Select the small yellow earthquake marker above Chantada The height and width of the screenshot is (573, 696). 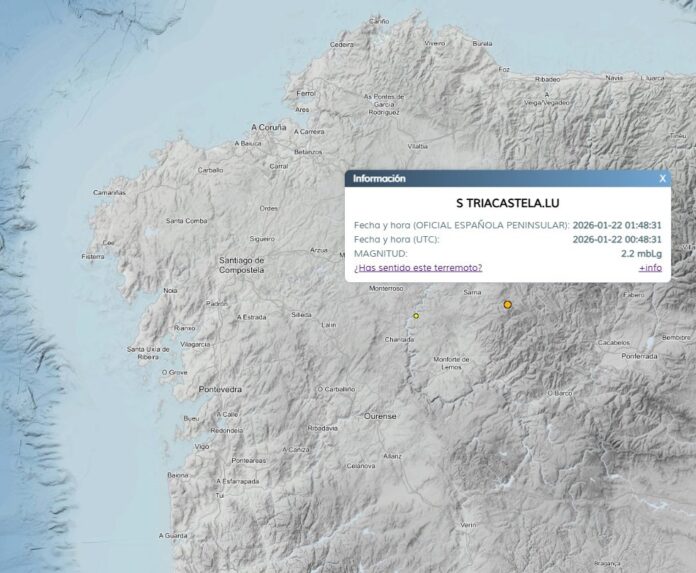(416, 316)
